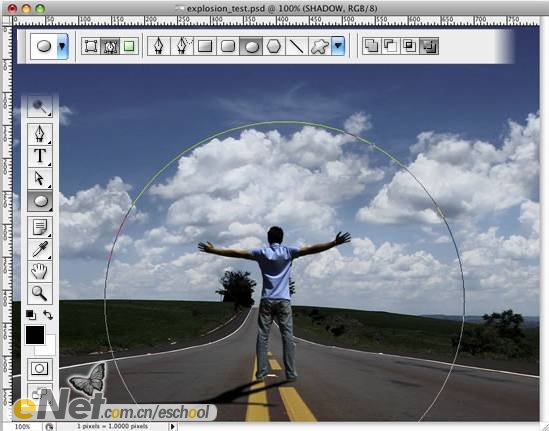
Task: Enable Intersect path areas mode
Action: tap(410, 46)
